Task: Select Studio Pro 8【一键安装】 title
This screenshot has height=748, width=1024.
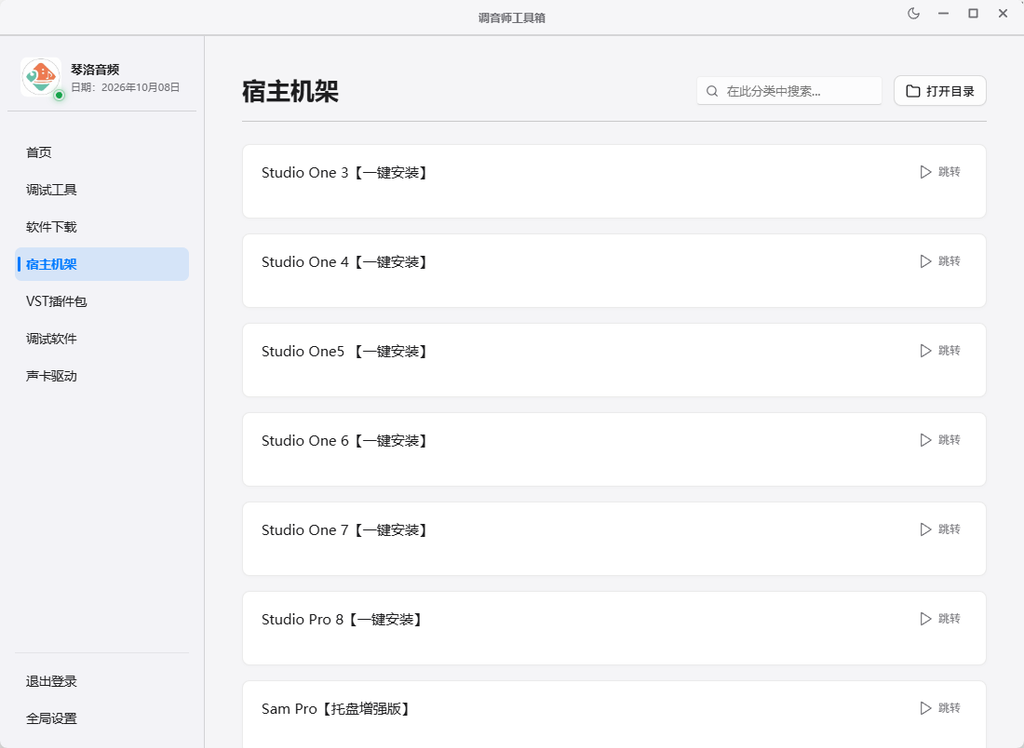Action: coord(344,619)
